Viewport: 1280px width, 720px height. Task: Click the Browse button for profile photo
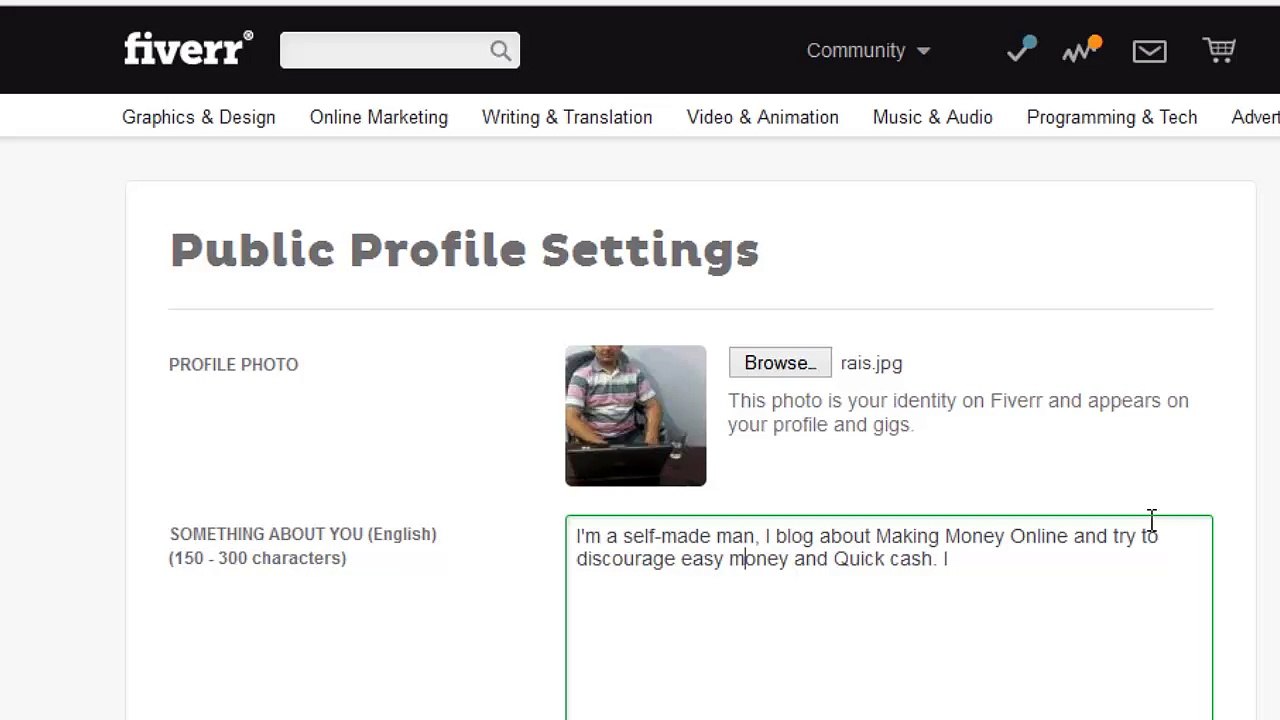coord(780,363)
